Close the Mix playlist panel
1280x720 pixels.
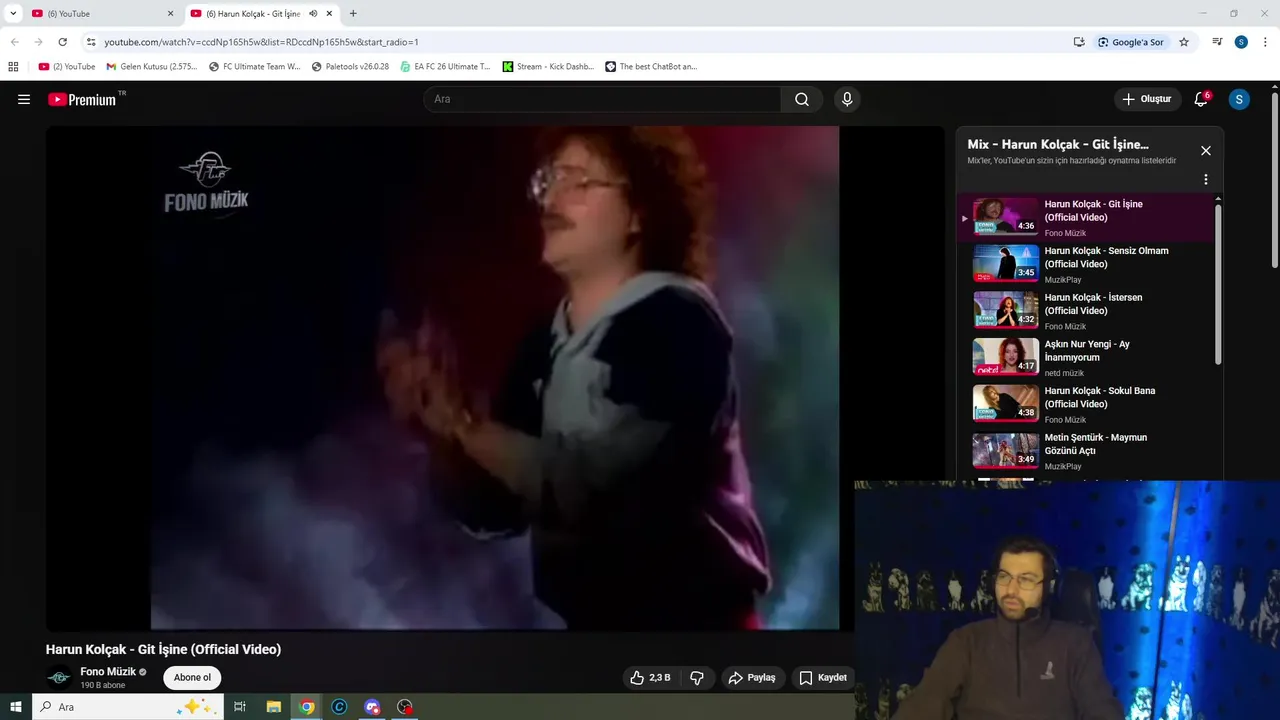tap(1206, 151)
